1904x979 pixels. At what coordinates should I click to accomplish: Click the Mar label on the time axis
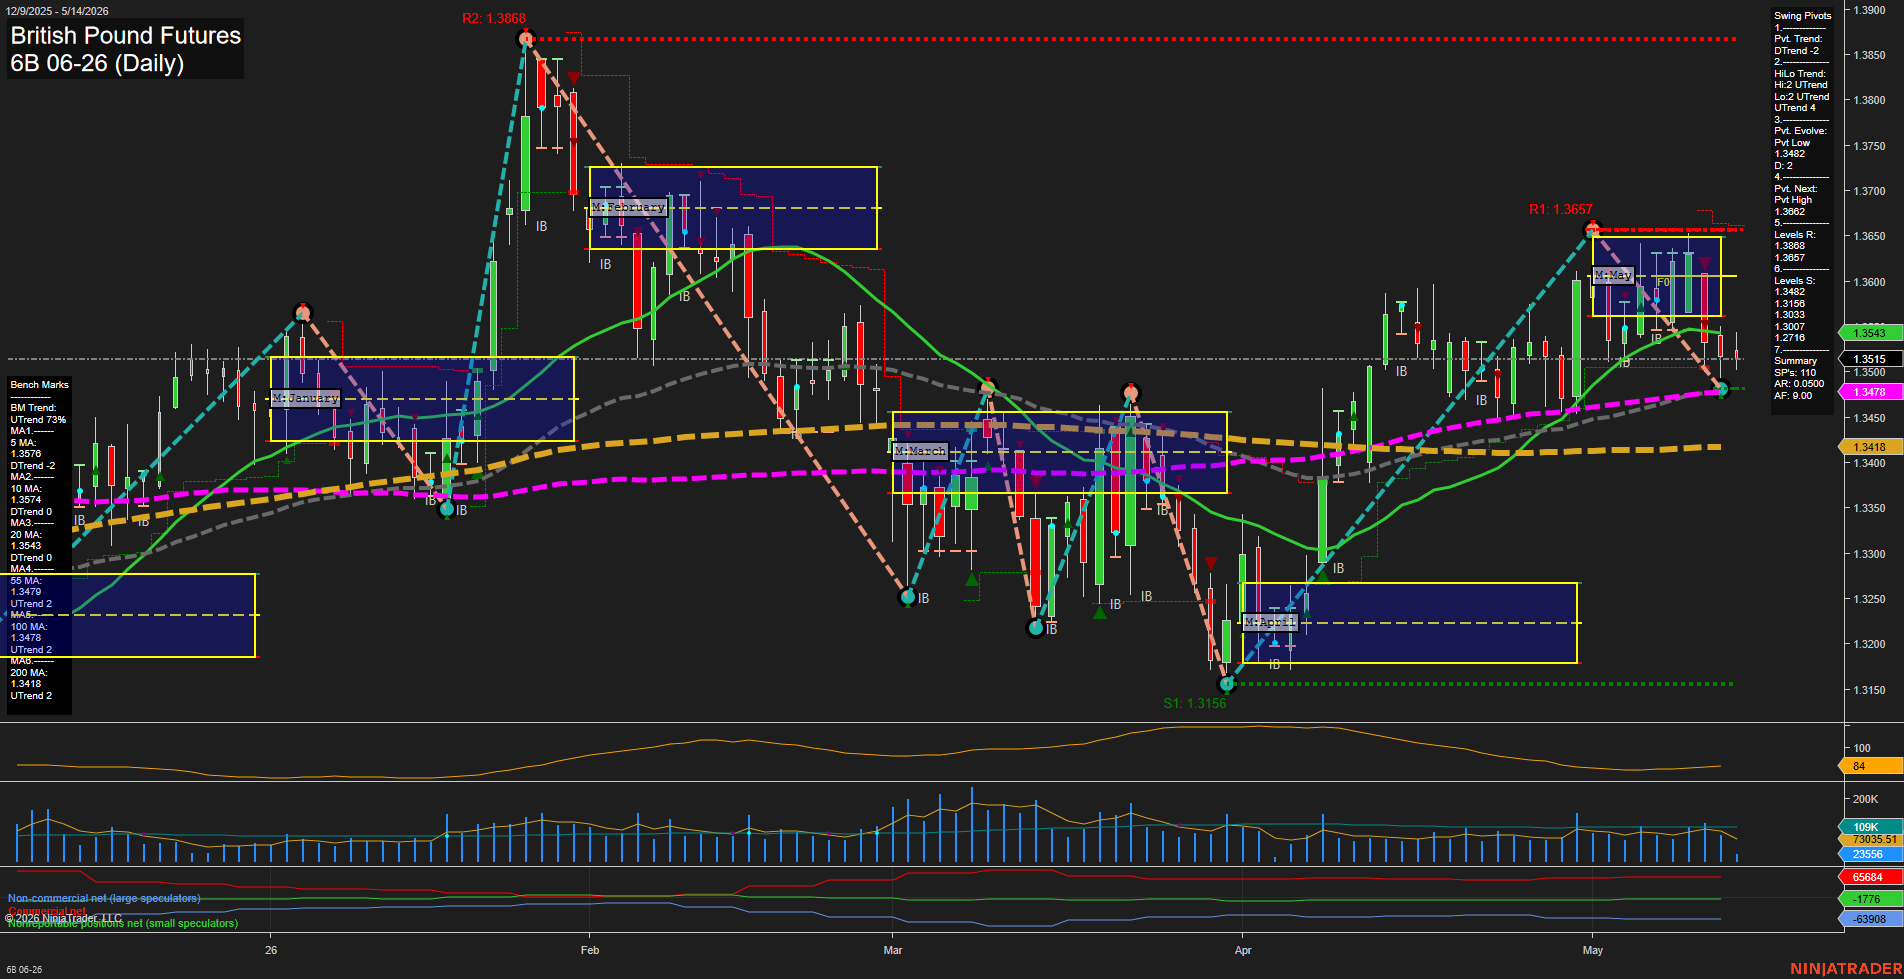pyautogui.click(x=893, y=950)
